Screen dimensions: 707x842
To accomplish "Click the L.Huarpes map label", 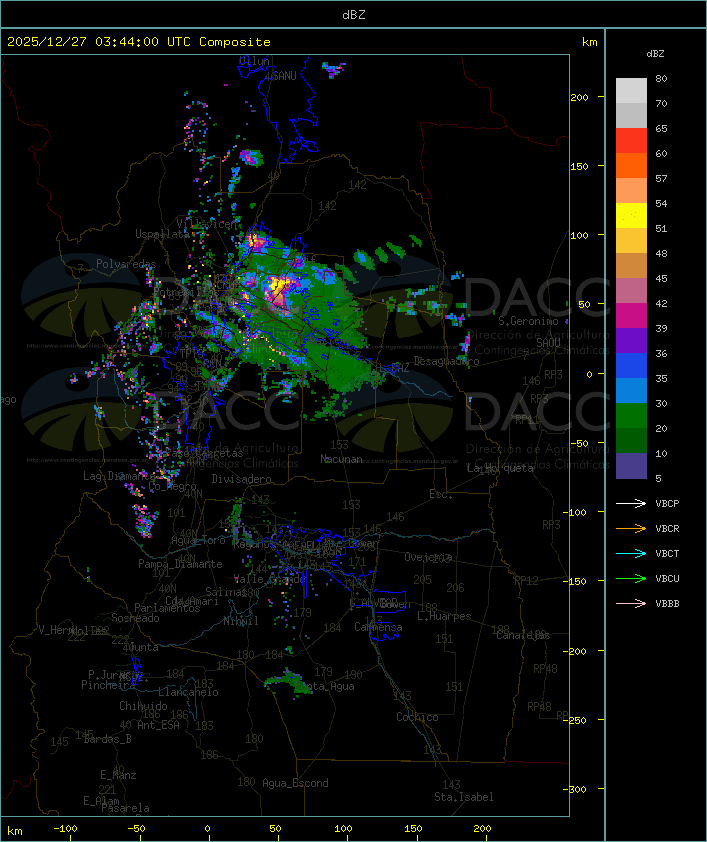I will coord(444,616).
